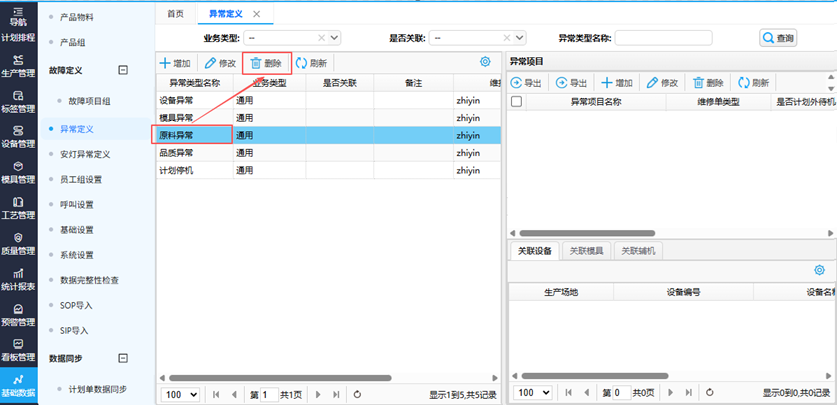
Task: Select the 模具异常 row
Action: (x=328, y=117)
